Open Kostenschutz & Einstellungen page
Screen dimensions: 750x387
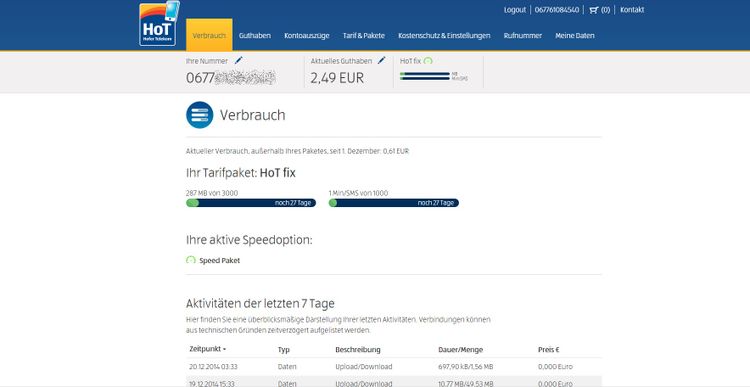coord(444,35)
